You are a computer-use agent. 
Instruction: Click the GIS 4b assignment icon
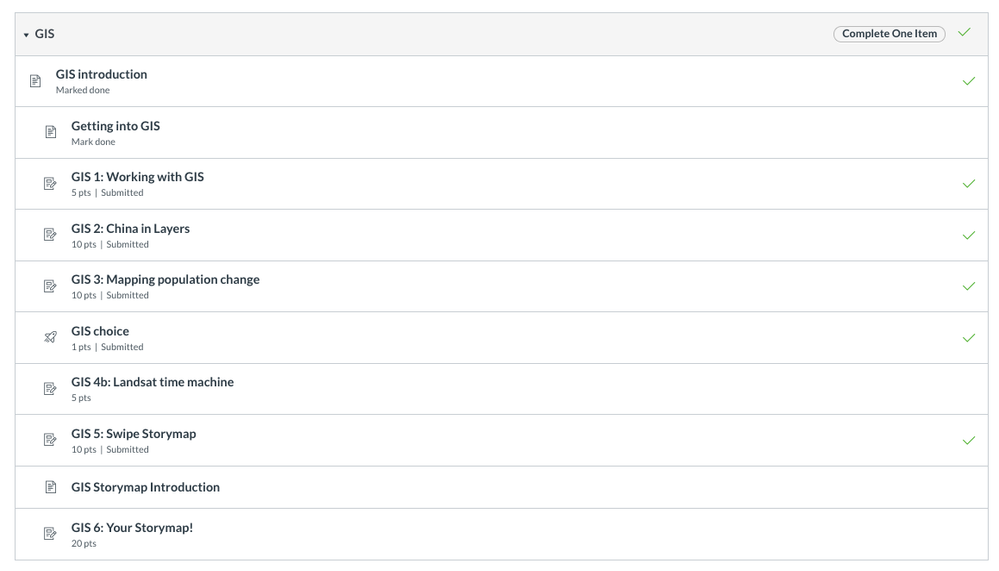pos(51,389)
